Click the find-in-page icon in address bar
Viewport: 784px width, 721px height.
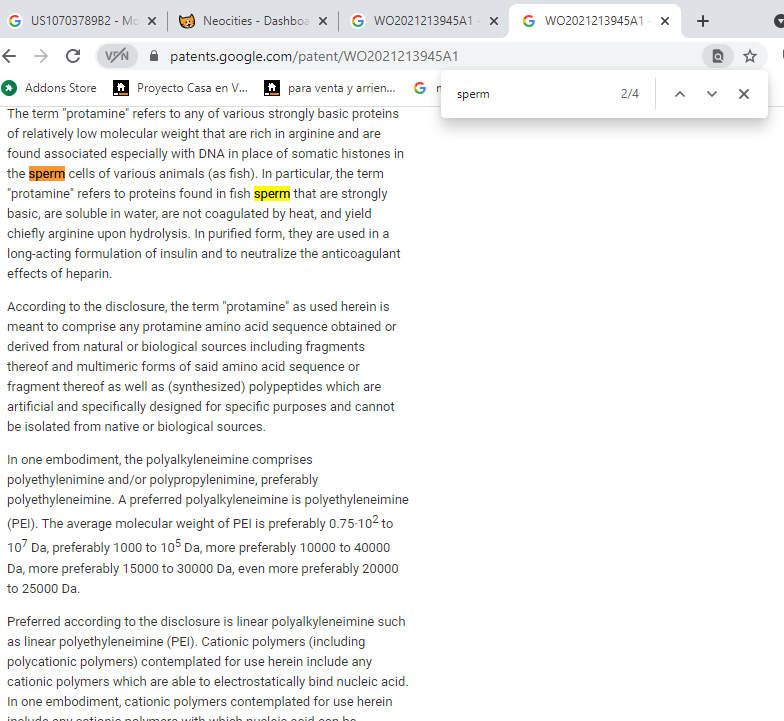tap(717, 56)
